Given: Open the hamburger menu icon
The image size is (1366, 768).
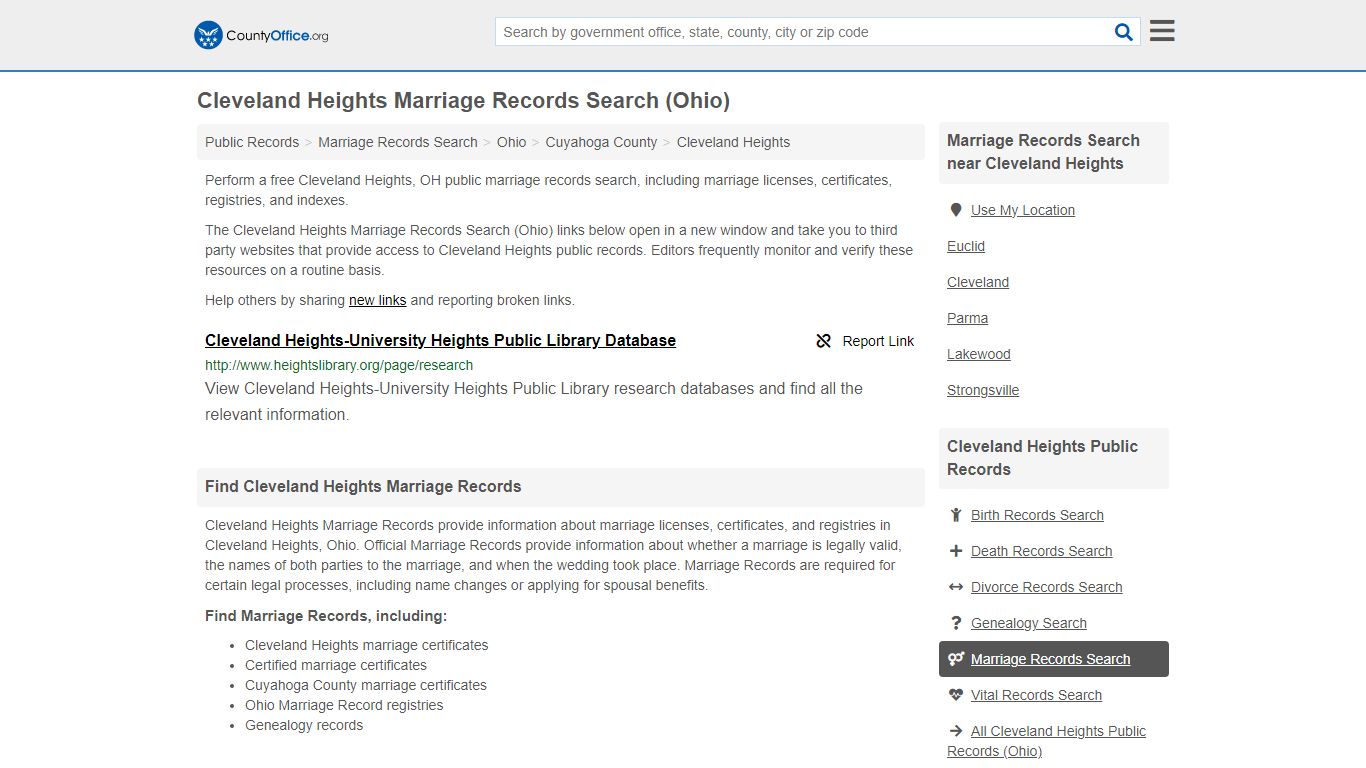Looking at the screenshot, I should click(x=1162, y=31).
